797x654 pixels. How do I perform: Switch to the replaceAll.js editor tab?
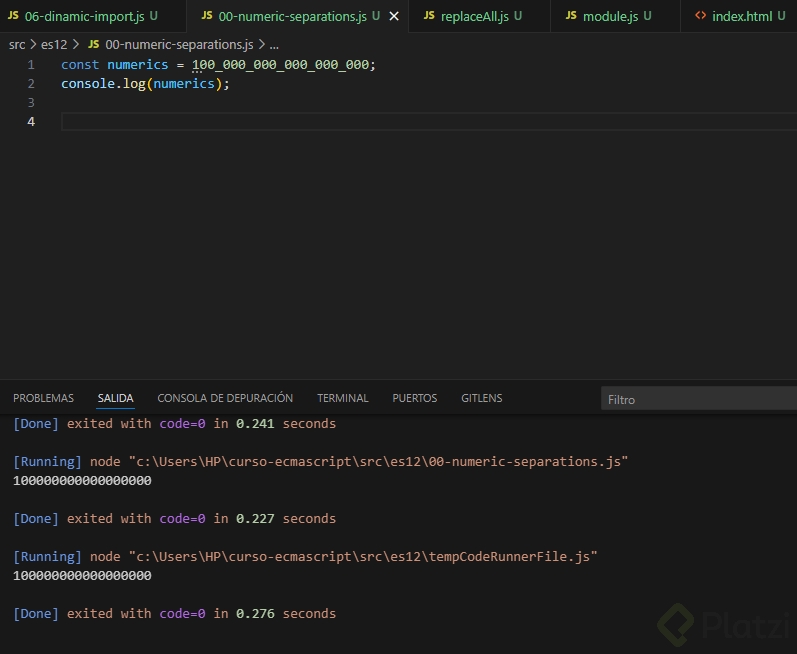pos(474,17)
